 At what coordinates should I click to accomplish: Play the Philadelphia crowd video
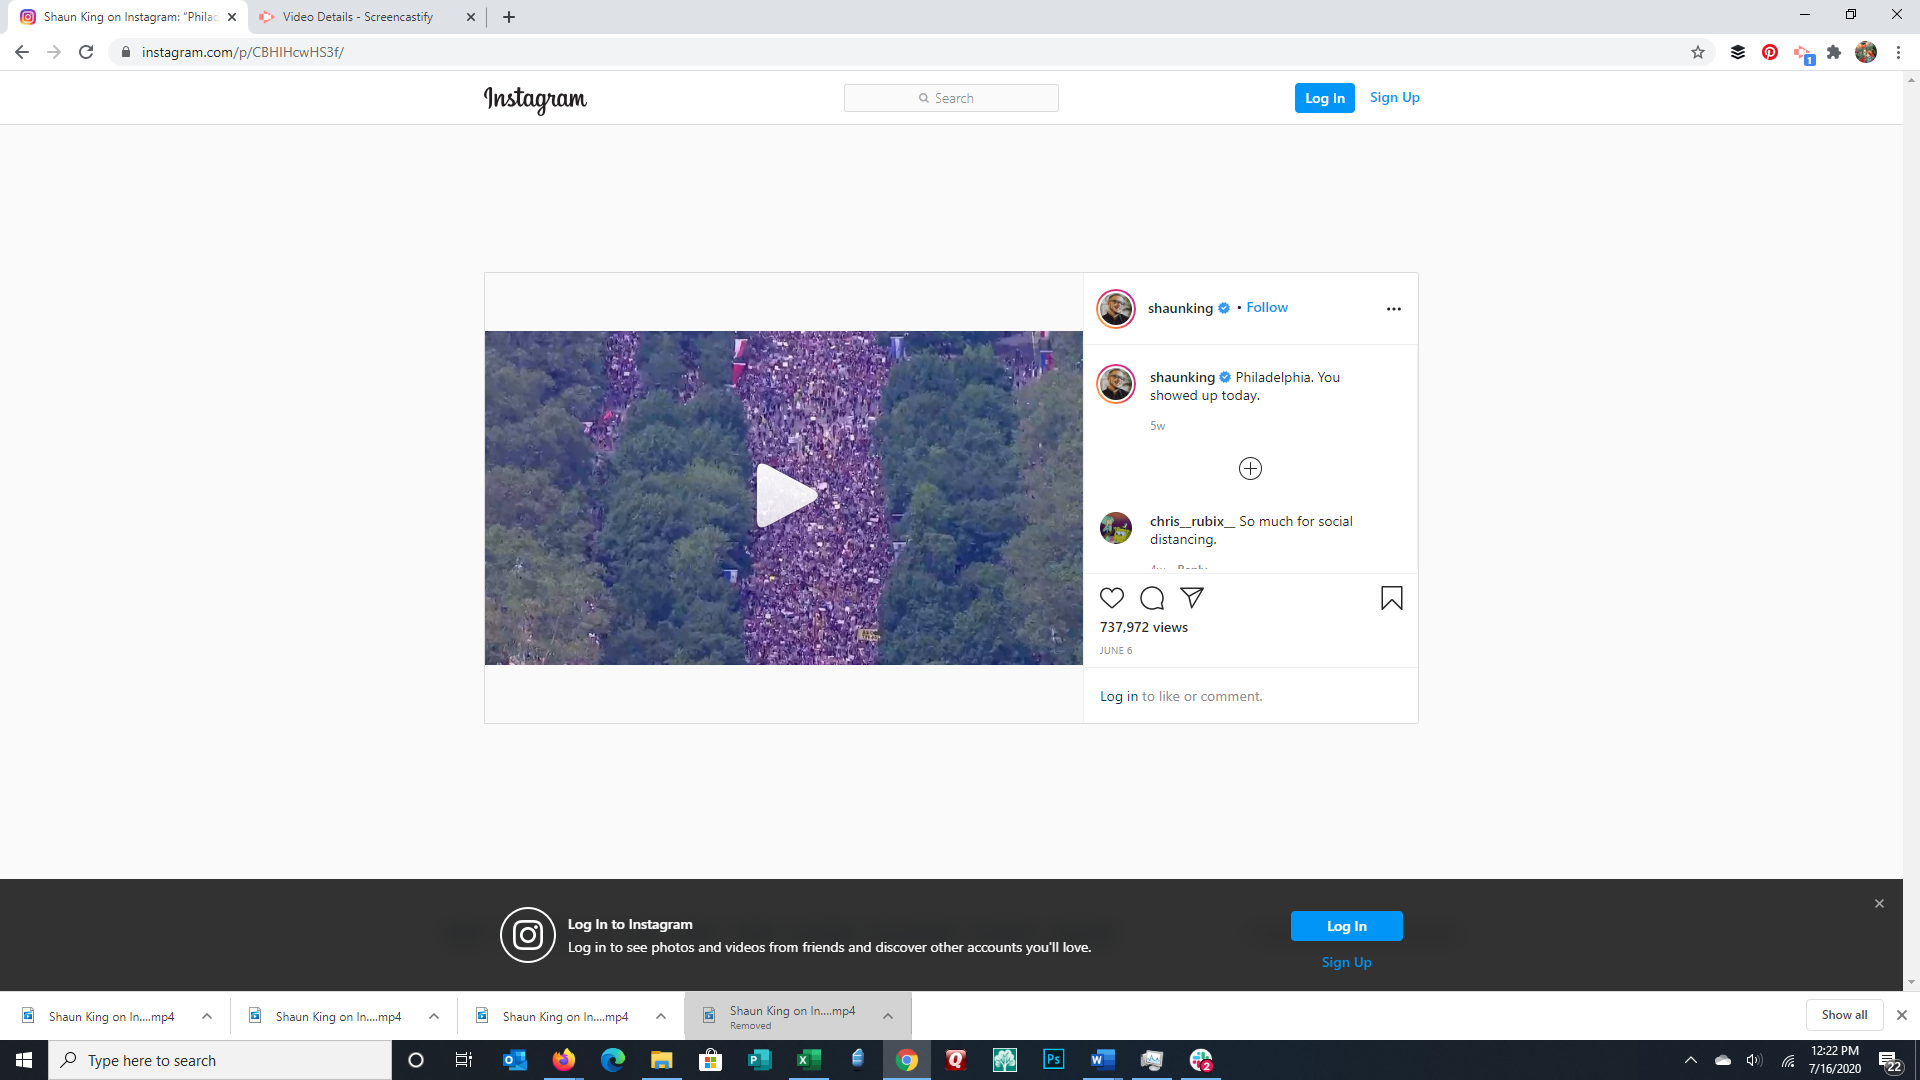(784, 496)
